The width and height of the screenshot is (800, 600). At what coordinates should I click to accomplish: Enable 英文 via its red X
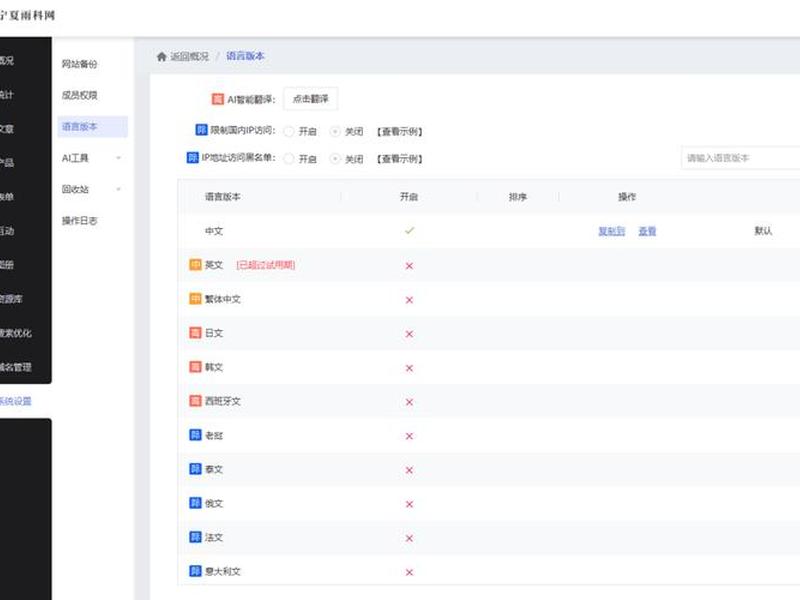point(409,266)
